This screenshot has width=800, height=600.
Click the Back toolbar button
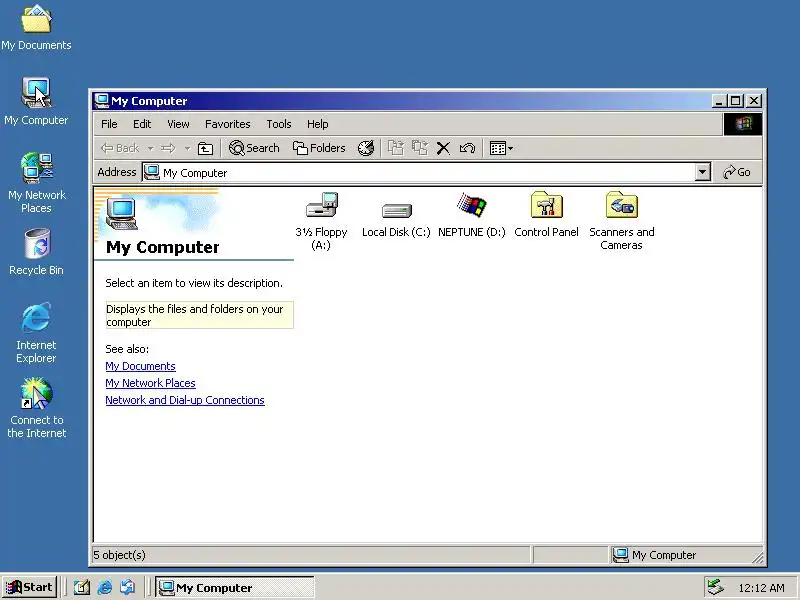(x=120, y=148)
